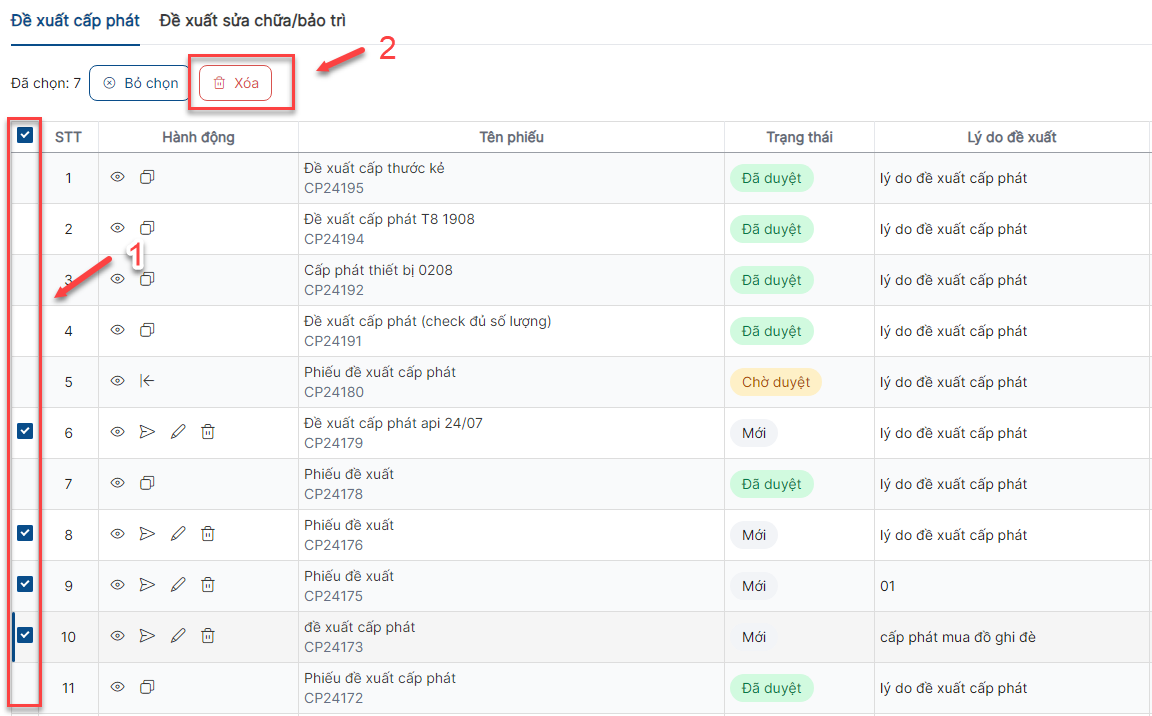
Task: Toggle the select-all header checkbox
Action: pyautogui.click(x=25, y=135)
